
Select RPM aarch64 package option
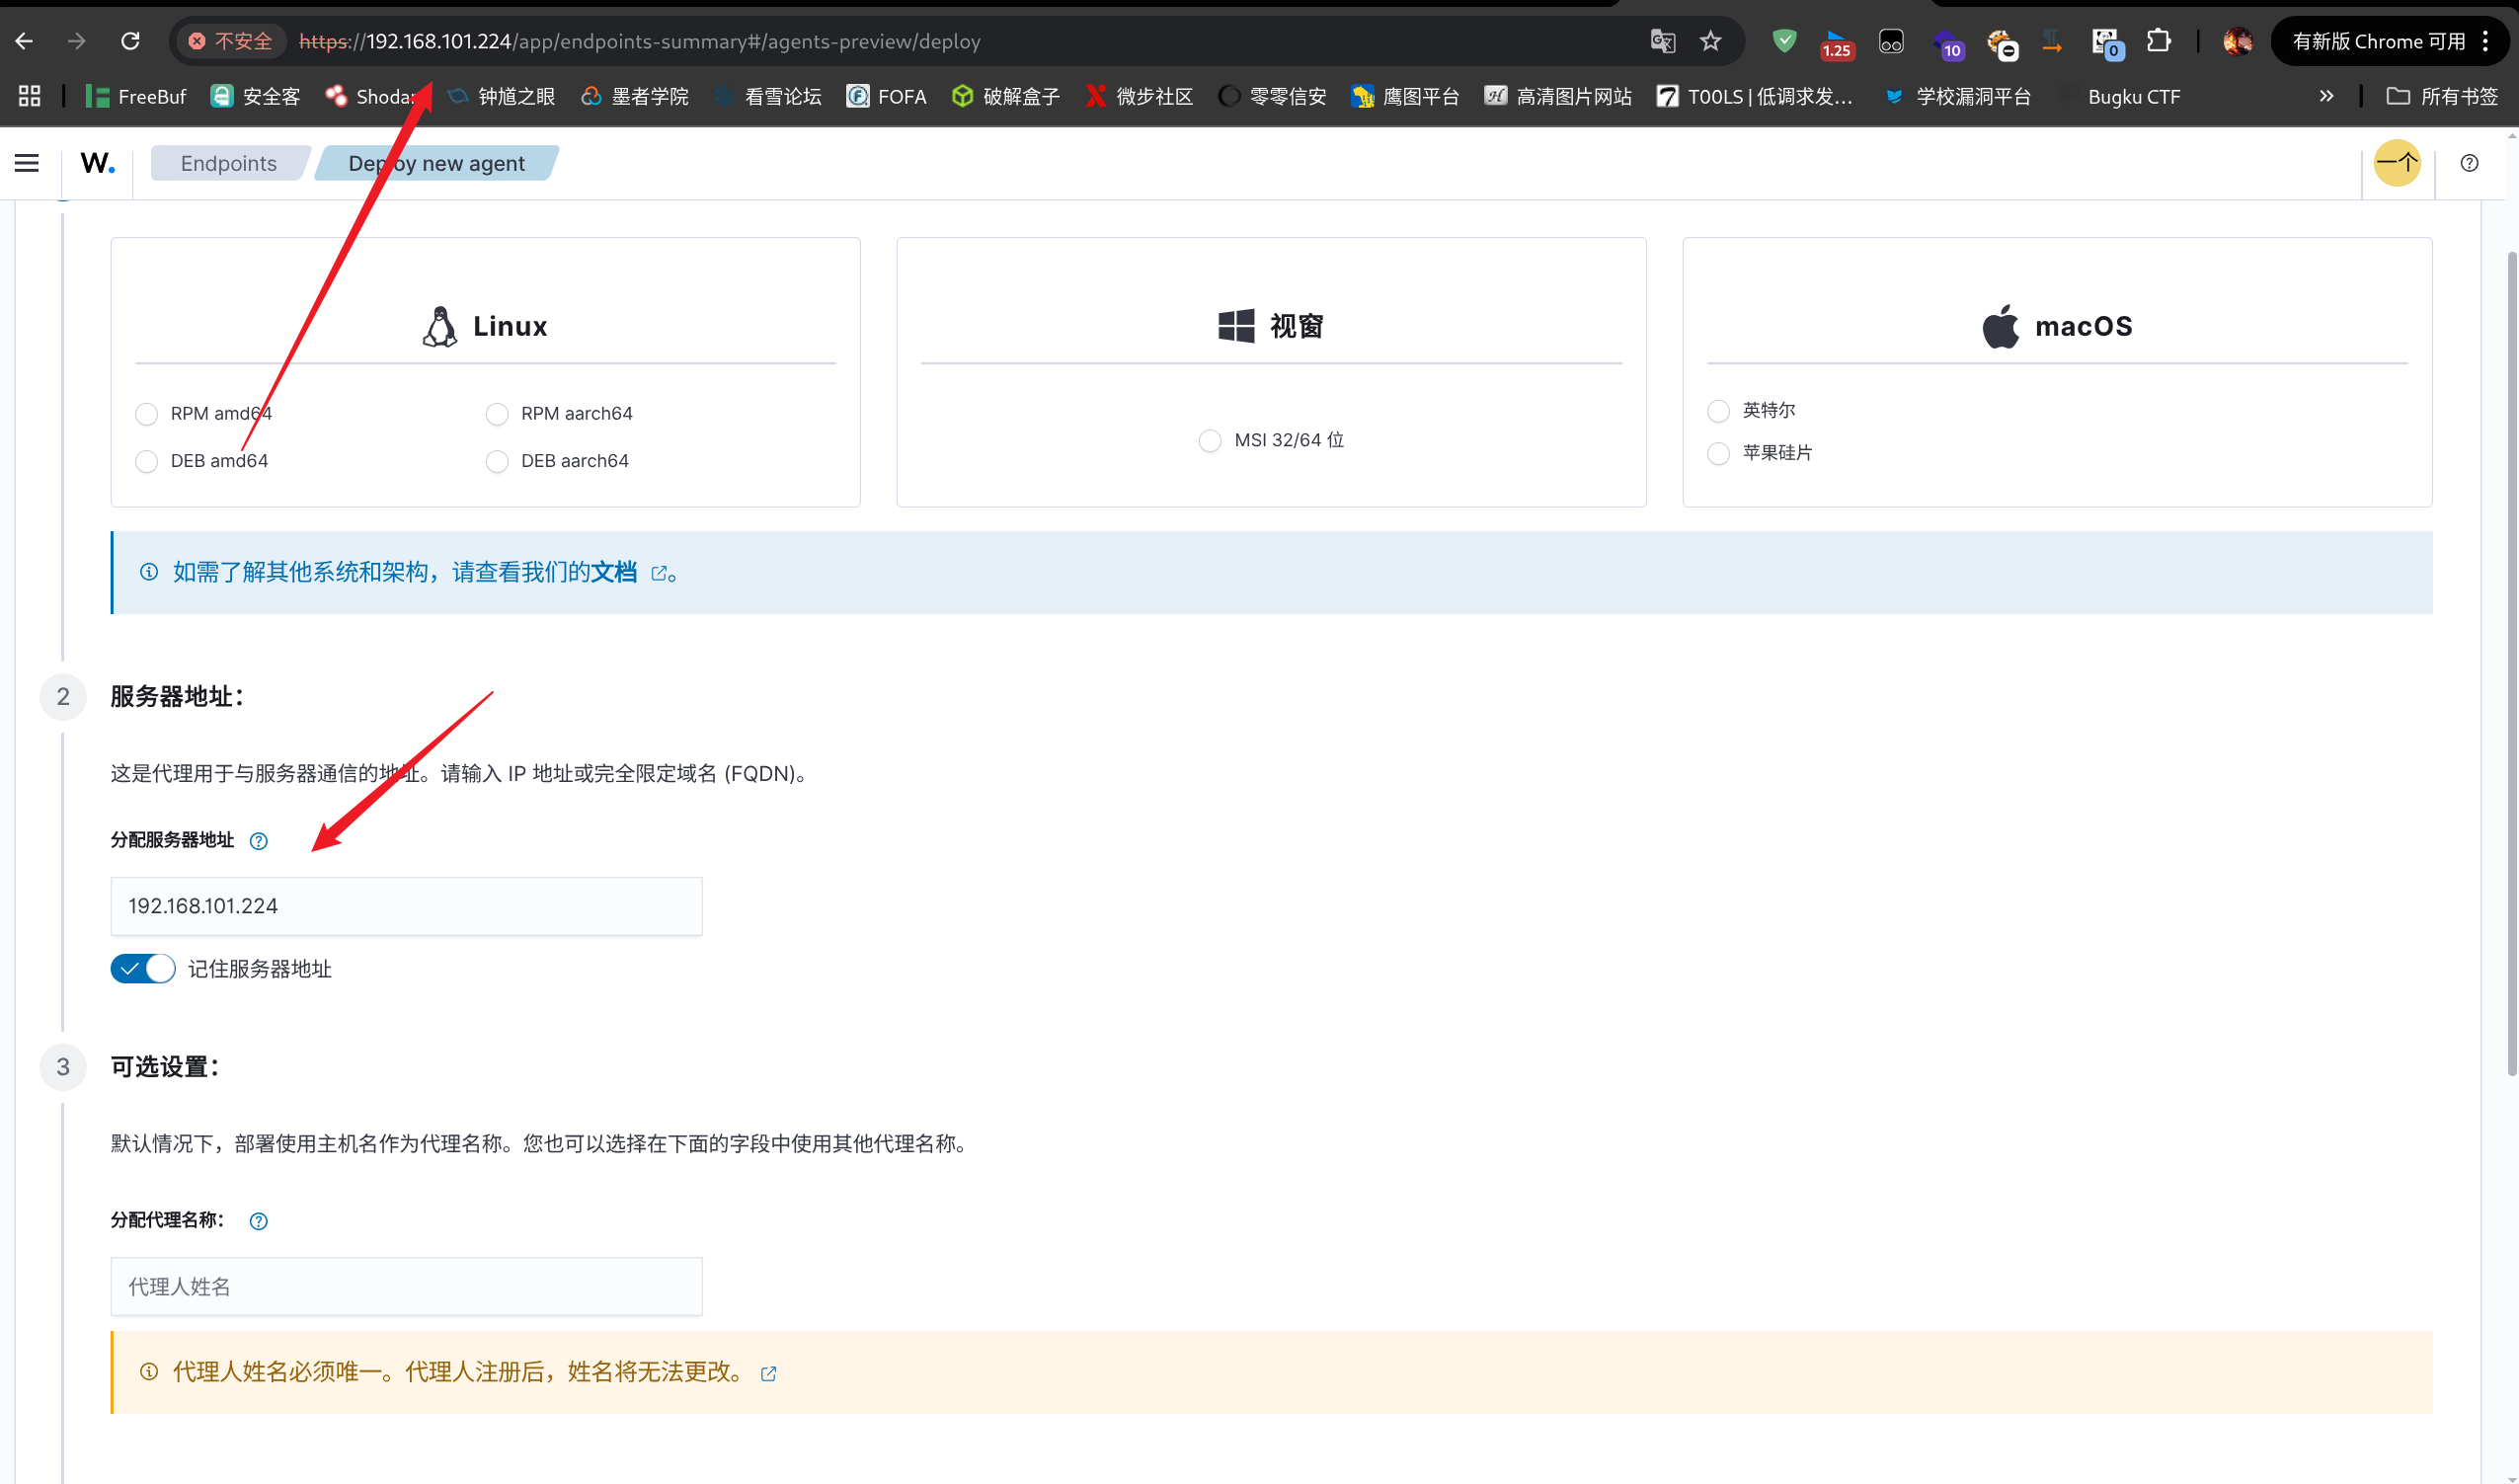click(497, 414)
